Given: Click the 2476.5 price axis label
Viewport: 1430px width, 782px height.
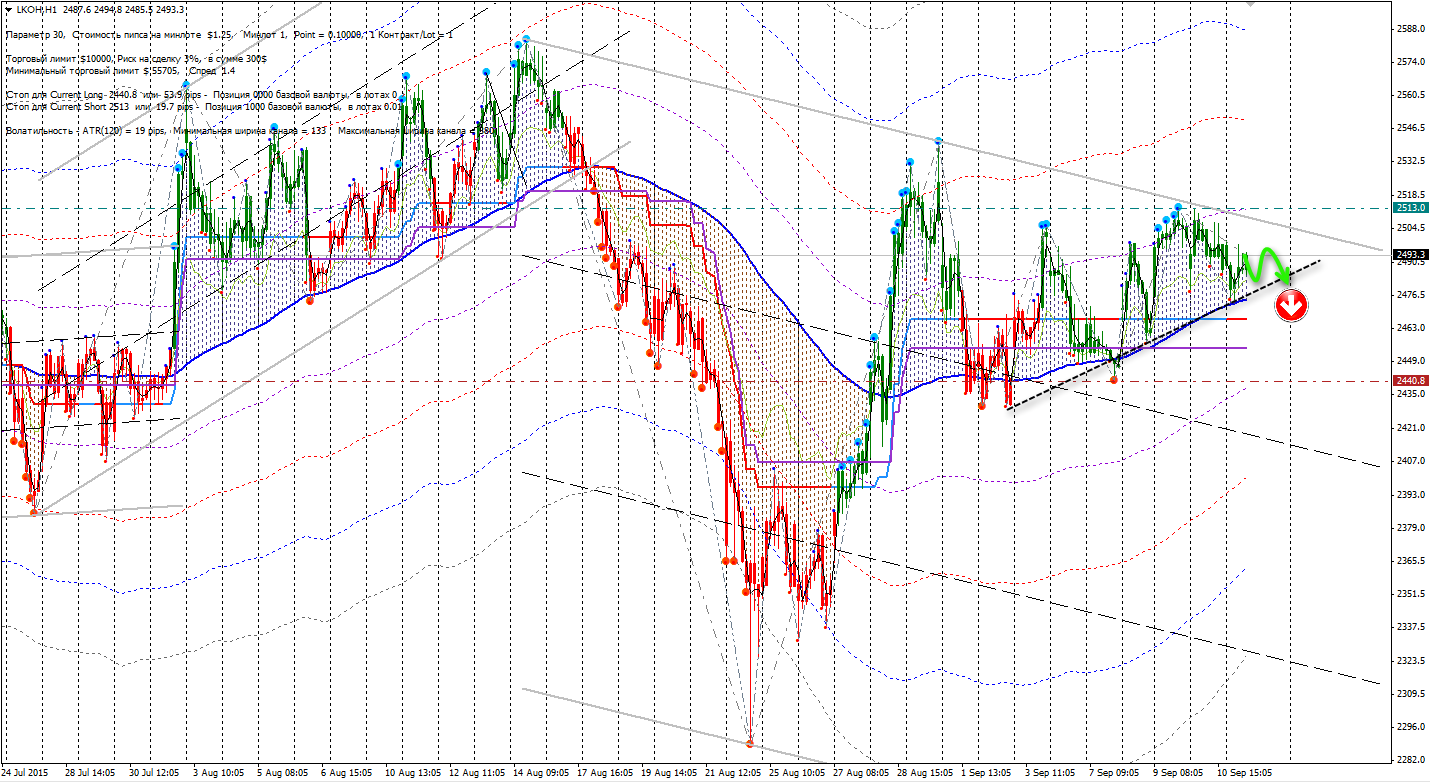Looking at the screenshot, I should pyautogui.click(x=1409, y=294).
